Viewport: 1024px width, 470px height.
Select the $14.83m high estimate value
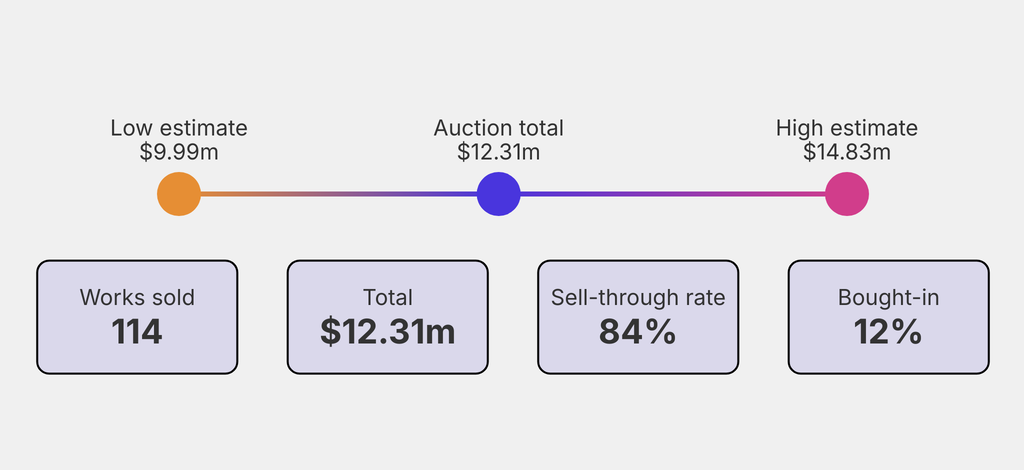coord(847,152)
